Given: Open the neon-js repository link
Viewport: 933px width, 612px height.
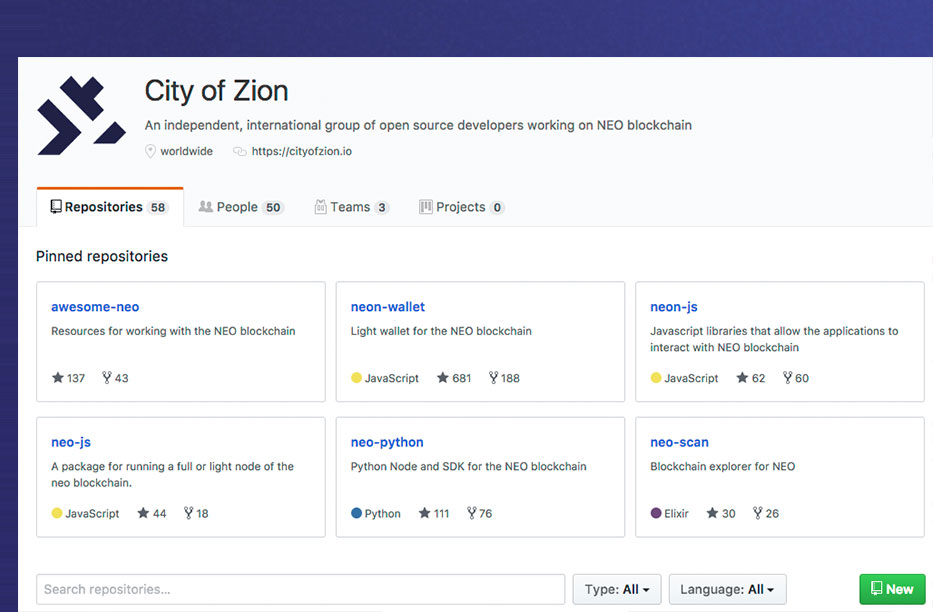Looking at the screenshot, I should point(674,307).
